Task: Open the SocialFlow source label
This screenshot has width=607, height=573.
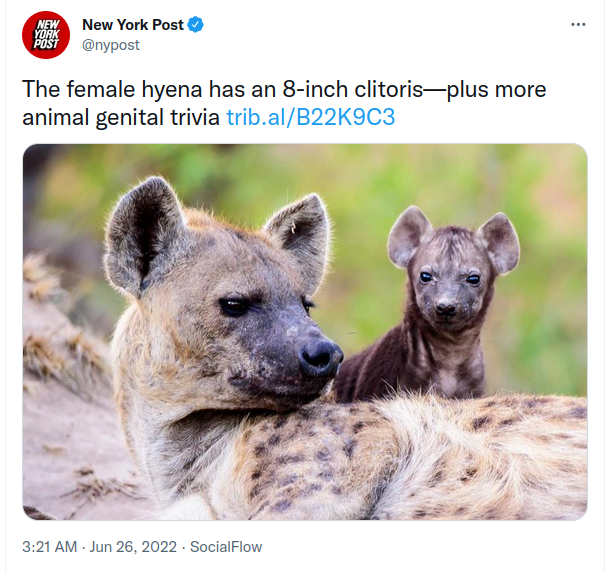Action: coord(226,547)
